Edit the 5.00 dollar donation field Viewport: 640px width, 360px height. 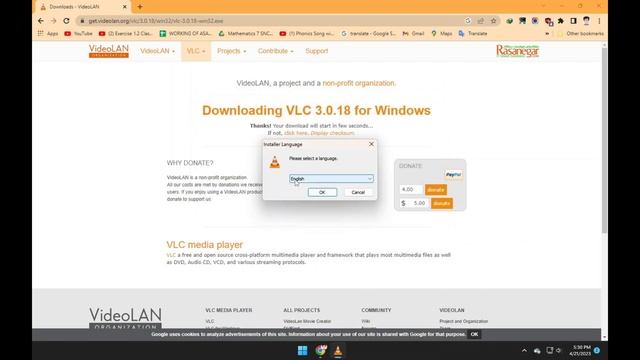[418, 203]
